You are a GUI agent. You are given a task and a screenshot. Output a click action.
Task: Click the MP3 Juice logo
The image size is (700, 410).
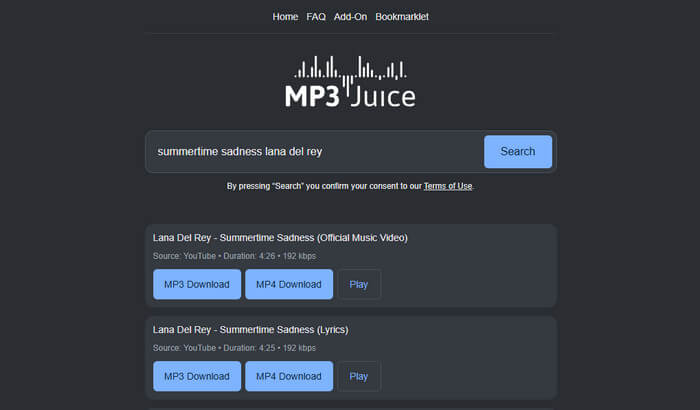pyautogui.click(x=350, y=82)
